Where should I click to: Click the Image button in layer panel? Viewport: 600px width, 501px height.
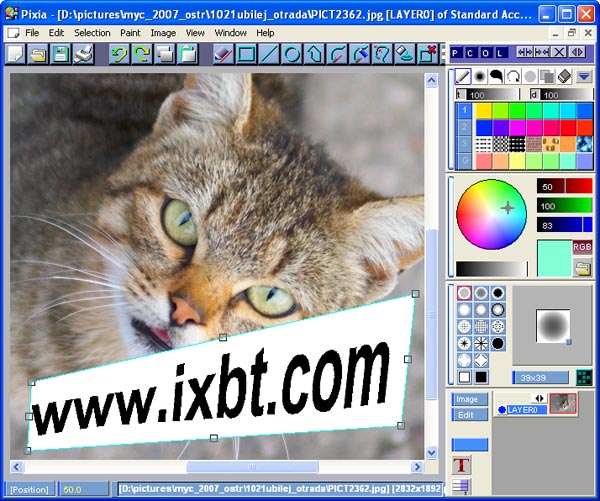click(470, 399)
